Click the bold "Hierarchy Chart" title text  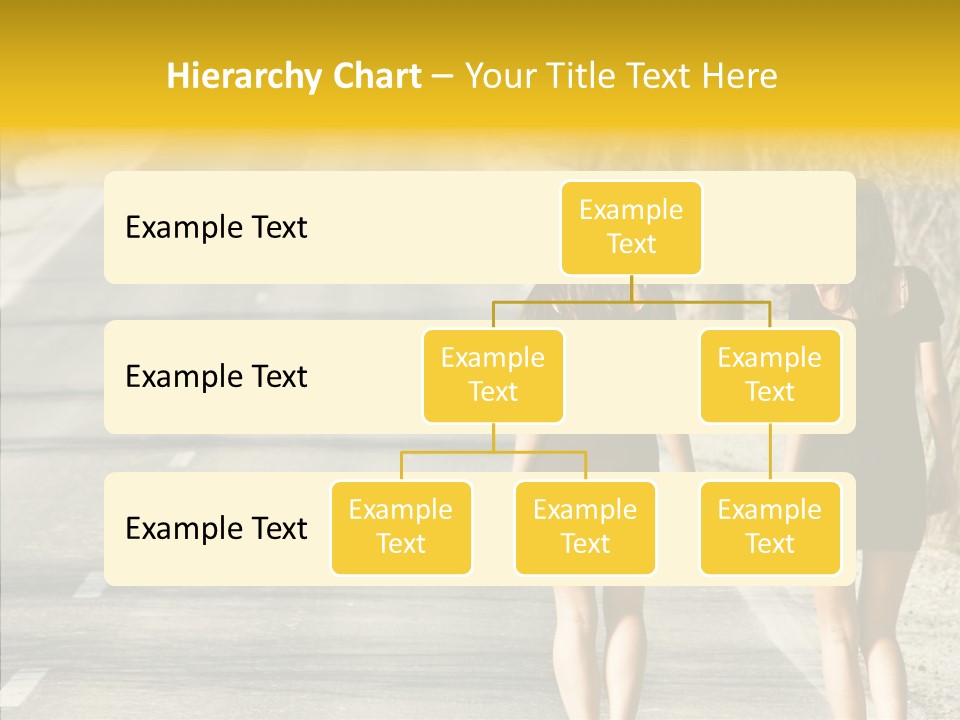(x=294, y=76)
